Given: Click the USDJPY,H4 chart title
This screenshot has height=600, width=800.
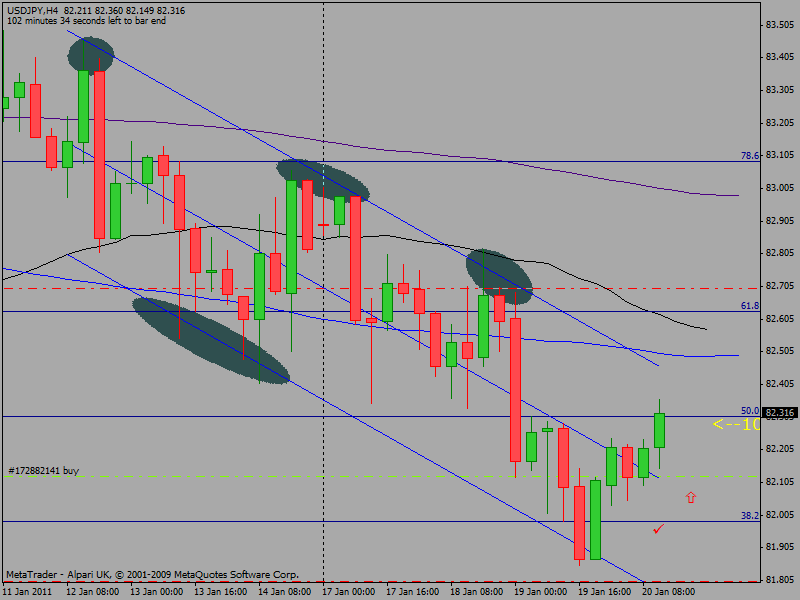Looking at the screenshot, I should pyautogui.click(x=33, y=11).
